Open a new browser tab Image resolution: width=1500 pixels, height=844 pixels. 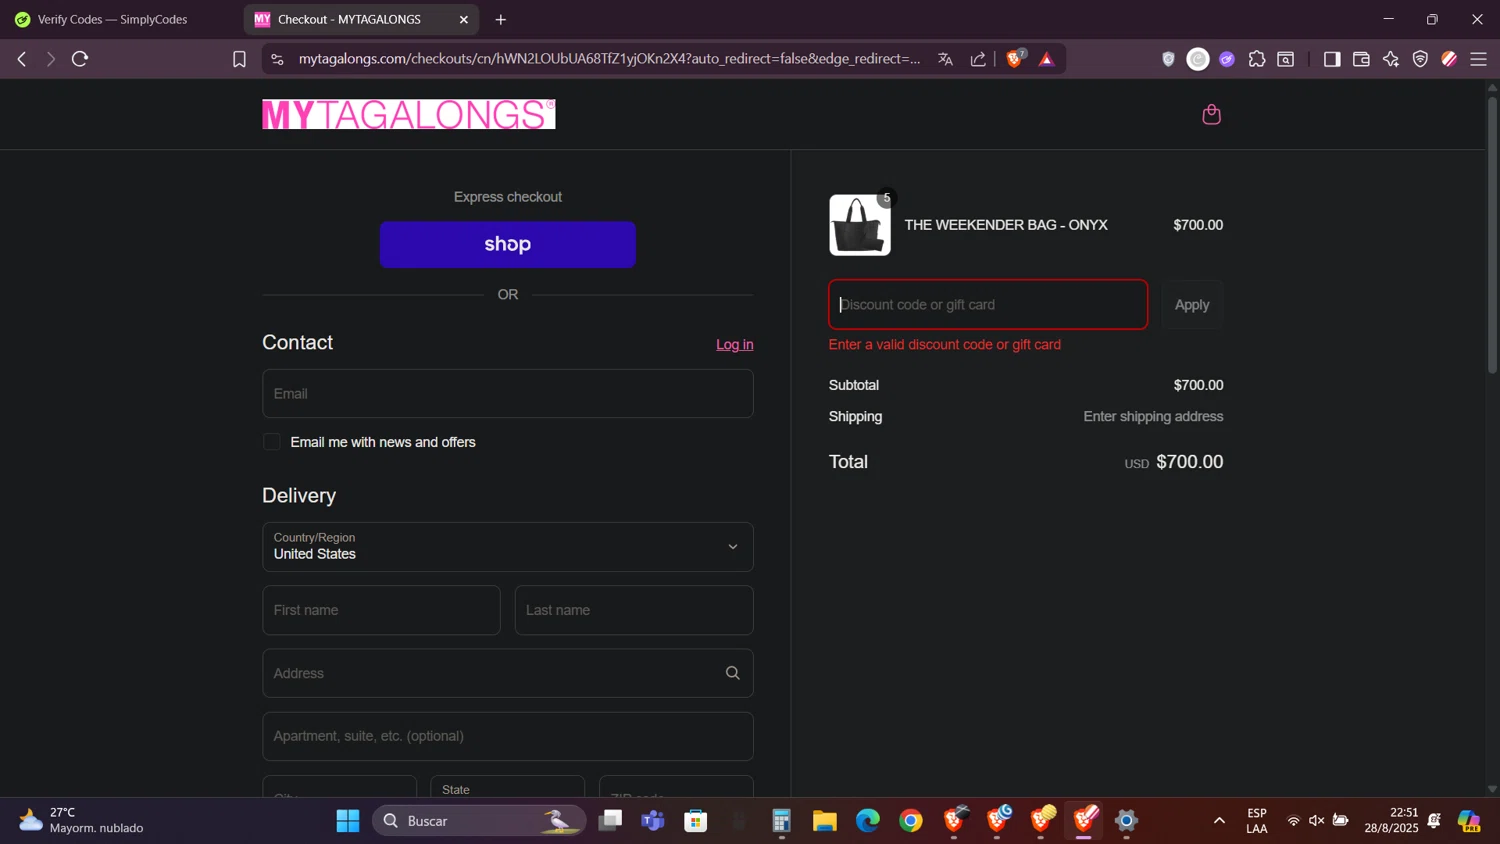pos(501,19)
